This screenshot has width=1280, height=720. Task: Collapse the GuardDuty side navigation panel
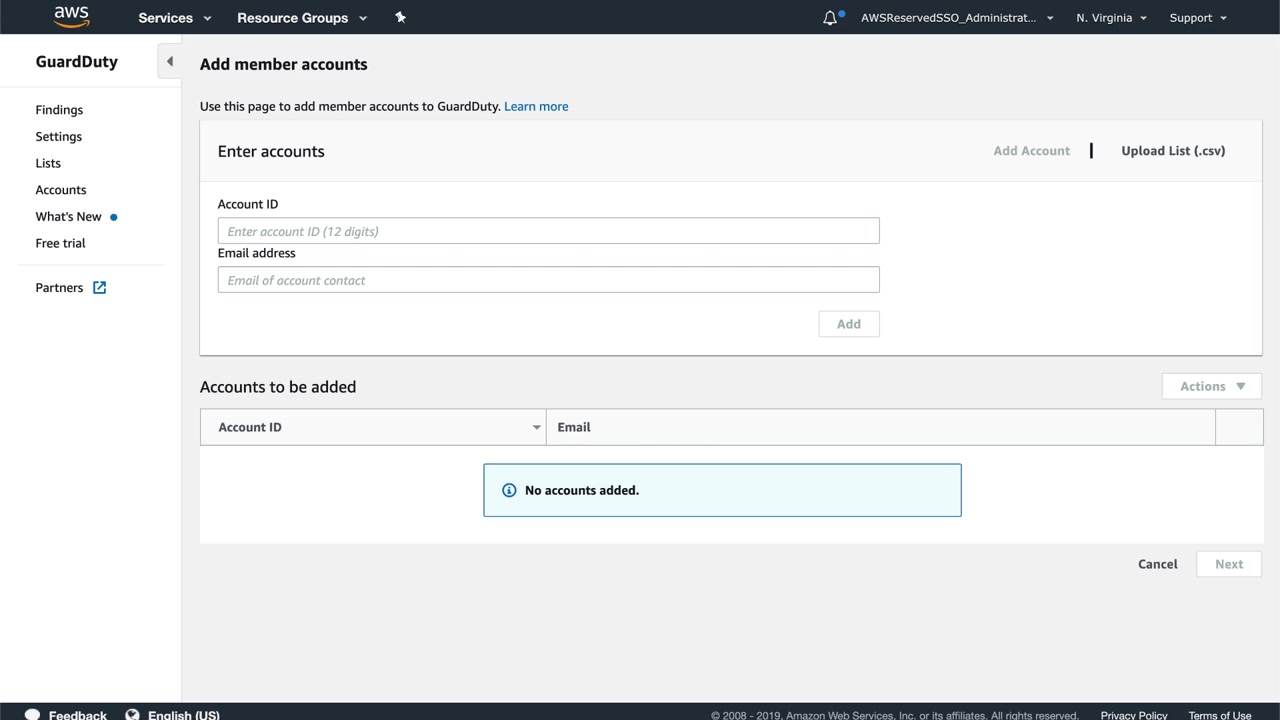(170, 61)
